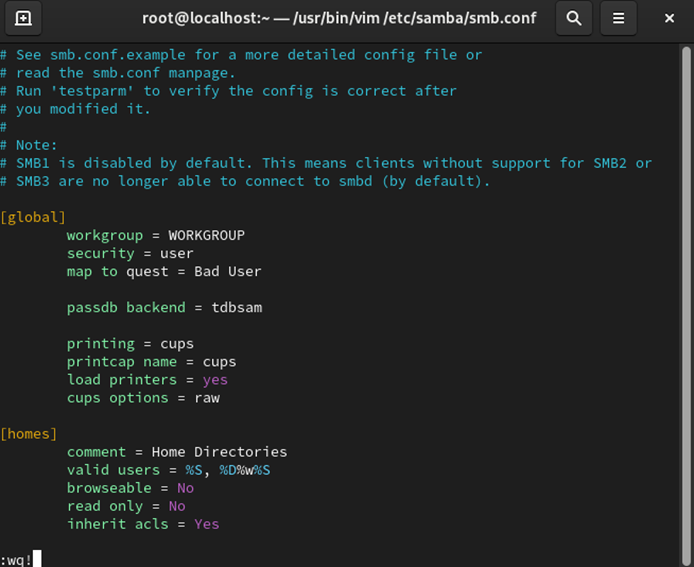The width and height of the screenshot is (694, 567).
Task: Click the window title text
Action: [x=339, y=18]
